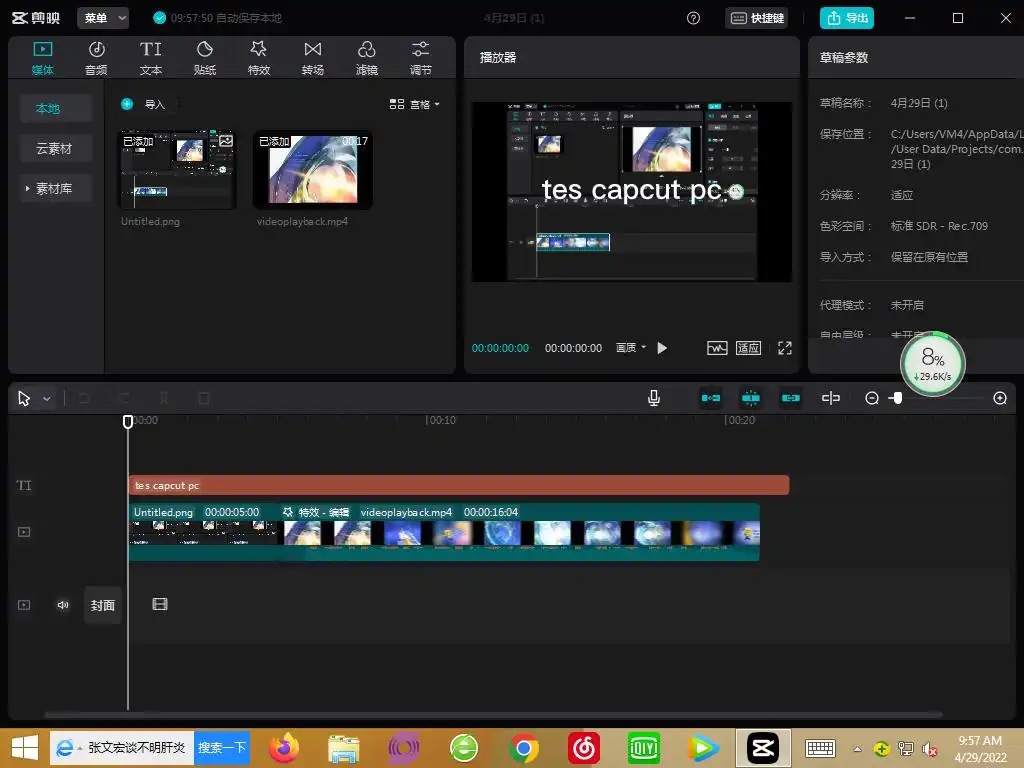Toggle preview axis on timeline
Screen dimensions: 1024x768
[831, 398]
